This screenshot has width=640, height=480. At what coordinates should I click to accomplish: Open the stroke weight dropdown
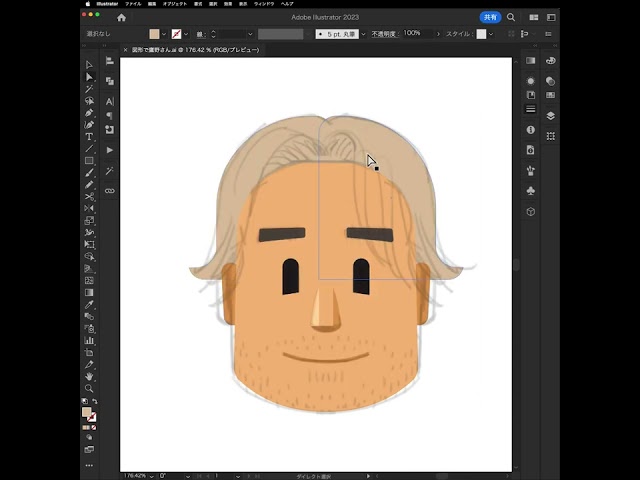point(250,34)
